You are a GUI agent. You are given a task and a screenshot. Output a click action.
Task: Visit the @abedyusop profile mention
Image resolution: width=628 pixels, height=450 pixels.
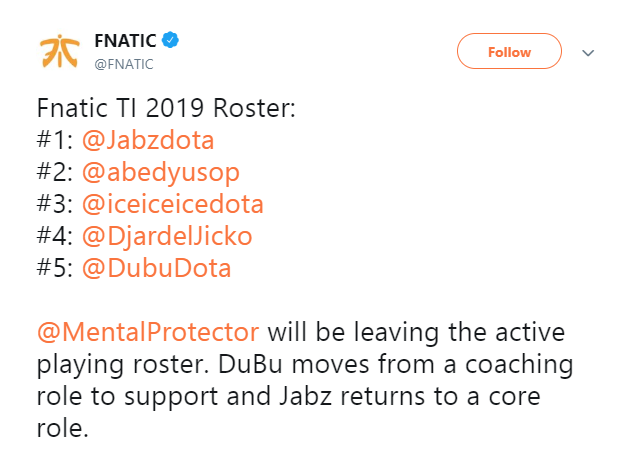160,173
